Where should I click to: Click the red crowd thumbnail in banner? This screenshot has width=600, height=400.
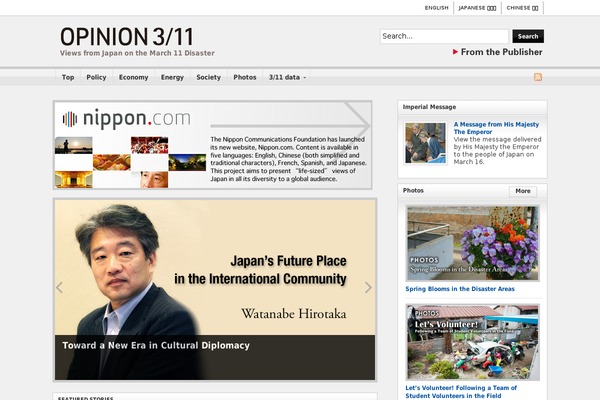pos(150,145)
